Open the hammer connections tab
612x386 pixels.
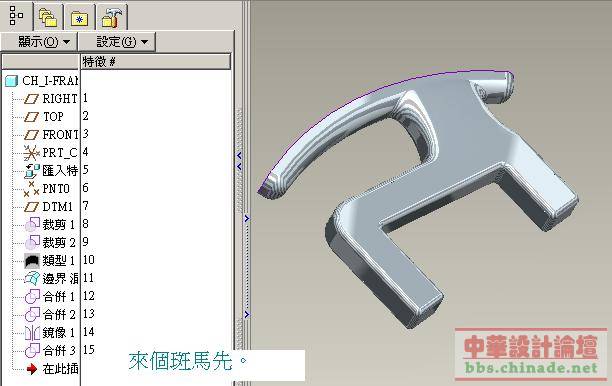[x=112, y=18]
